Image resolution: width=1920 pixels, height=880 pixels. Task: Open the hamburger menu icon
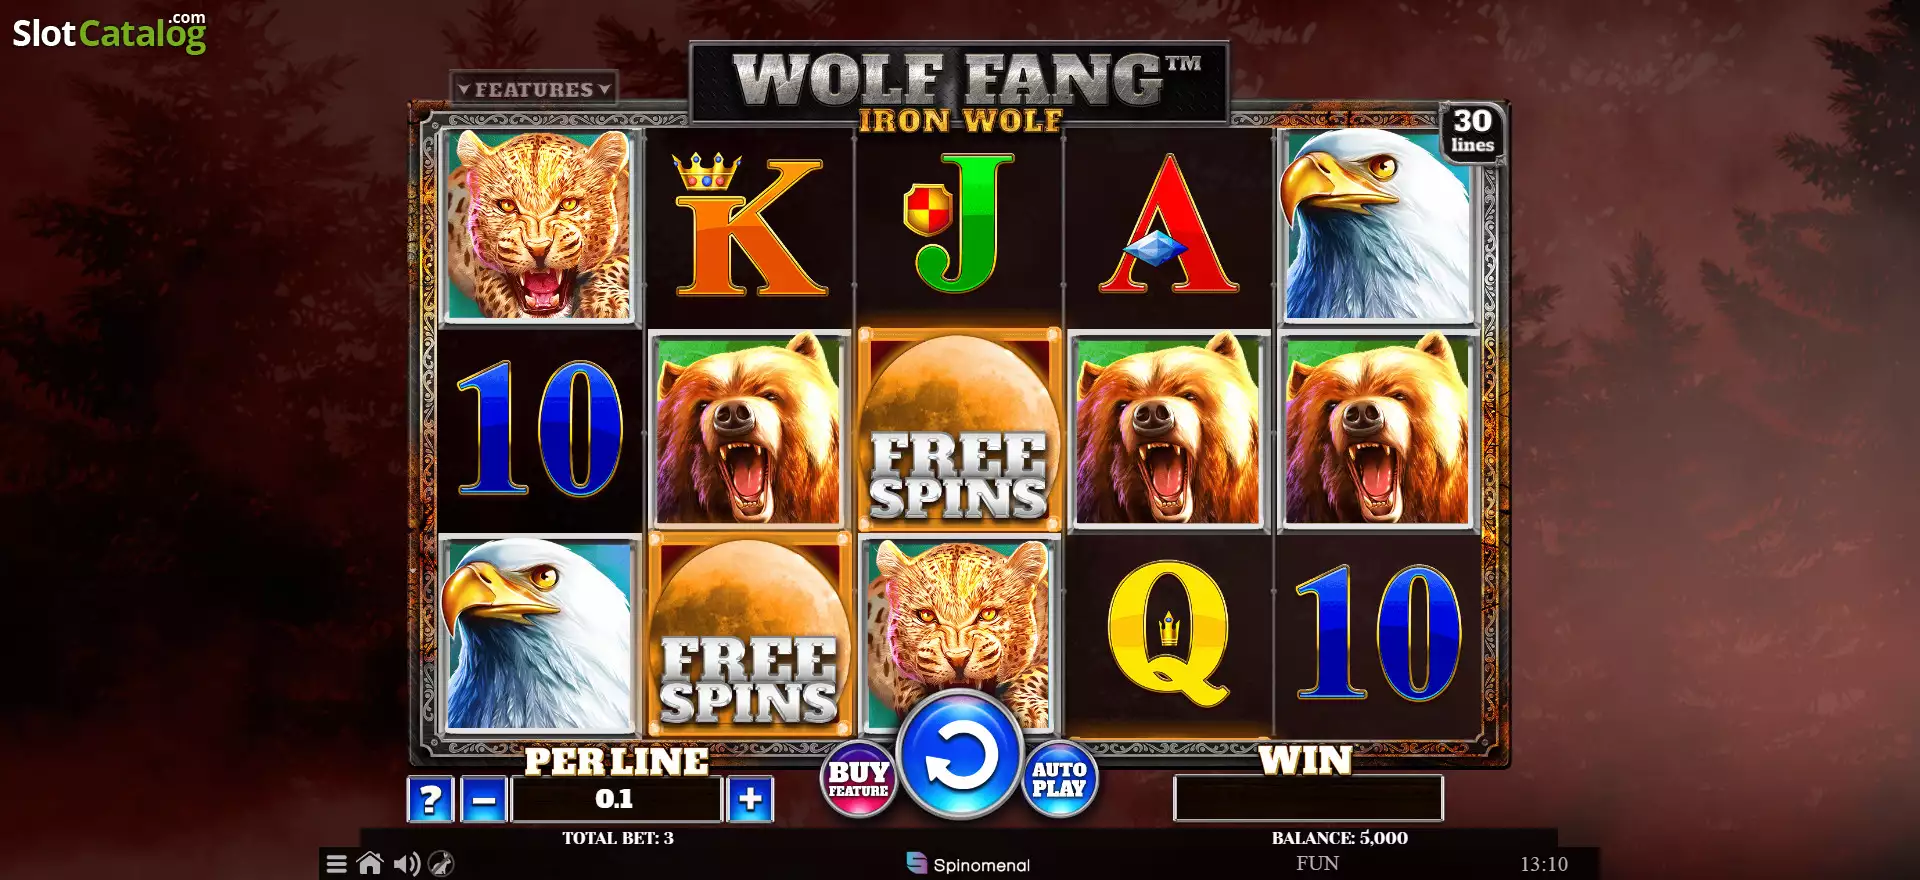tap(337, 864)
